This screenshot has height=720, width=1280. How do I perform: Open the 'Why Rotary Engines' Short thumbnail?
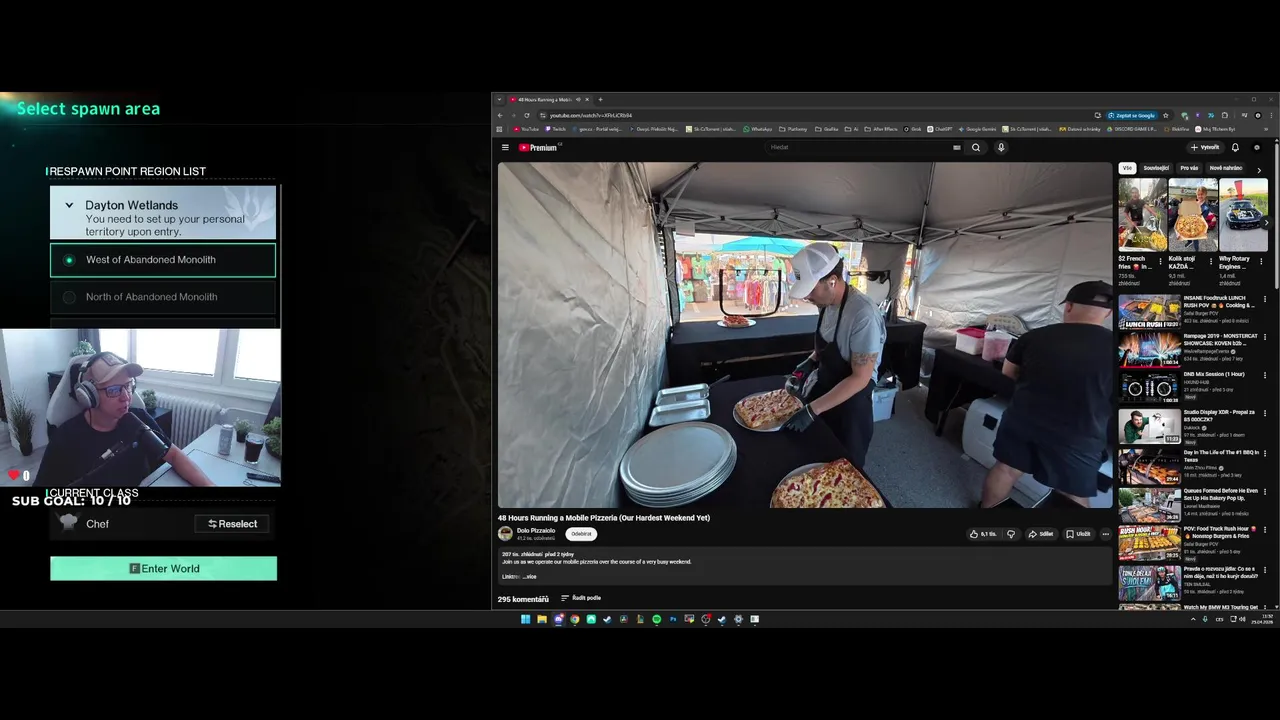click(x=1243, y=215)
